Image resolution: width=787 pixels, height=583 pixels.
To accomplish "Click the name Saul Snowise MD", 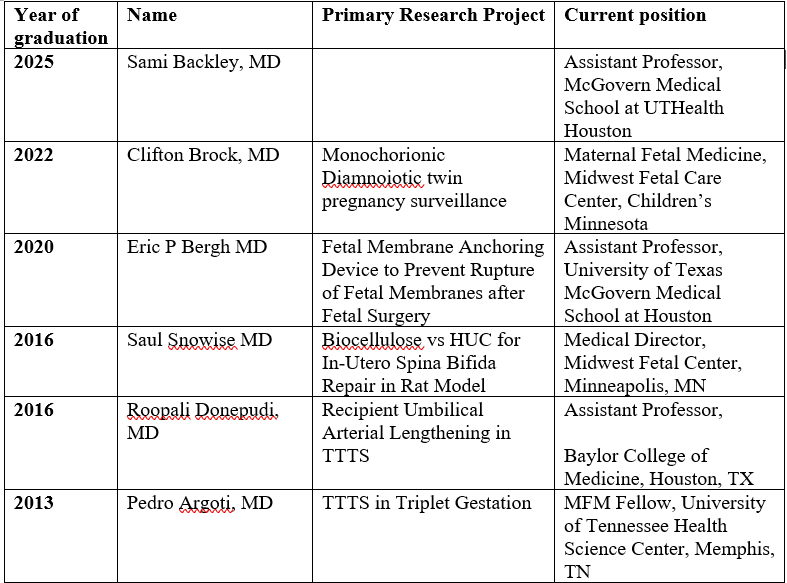I will click(200, 340).
